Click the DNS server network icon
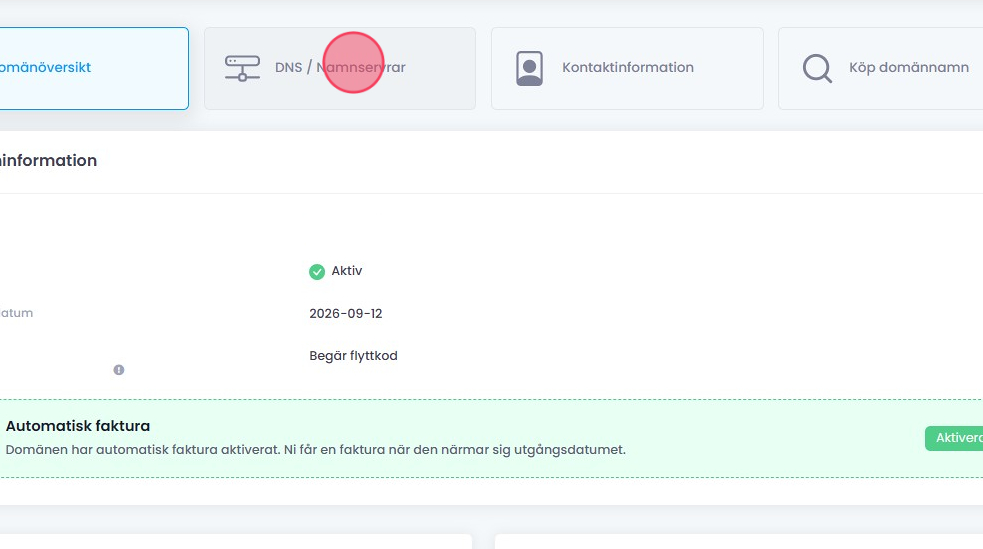The height and width of the screenshot is (549, 983). [x=242, y=68]
